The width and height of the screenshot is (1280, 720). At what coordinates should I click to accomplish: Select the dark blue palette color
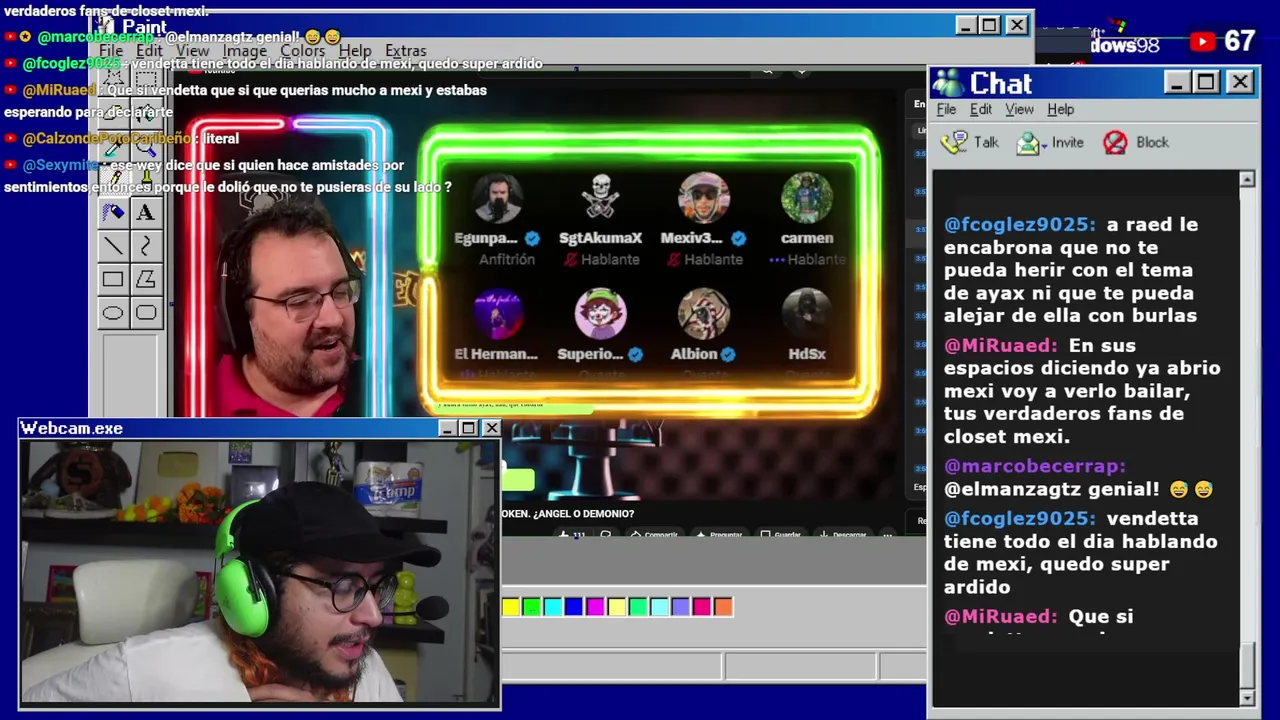point(574,606)
